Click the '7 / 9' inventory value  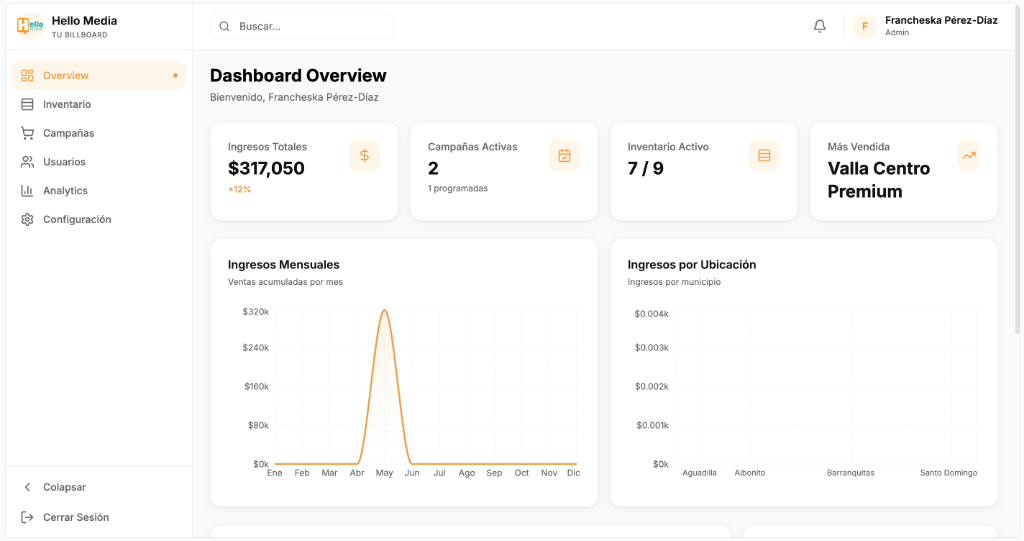645,169
